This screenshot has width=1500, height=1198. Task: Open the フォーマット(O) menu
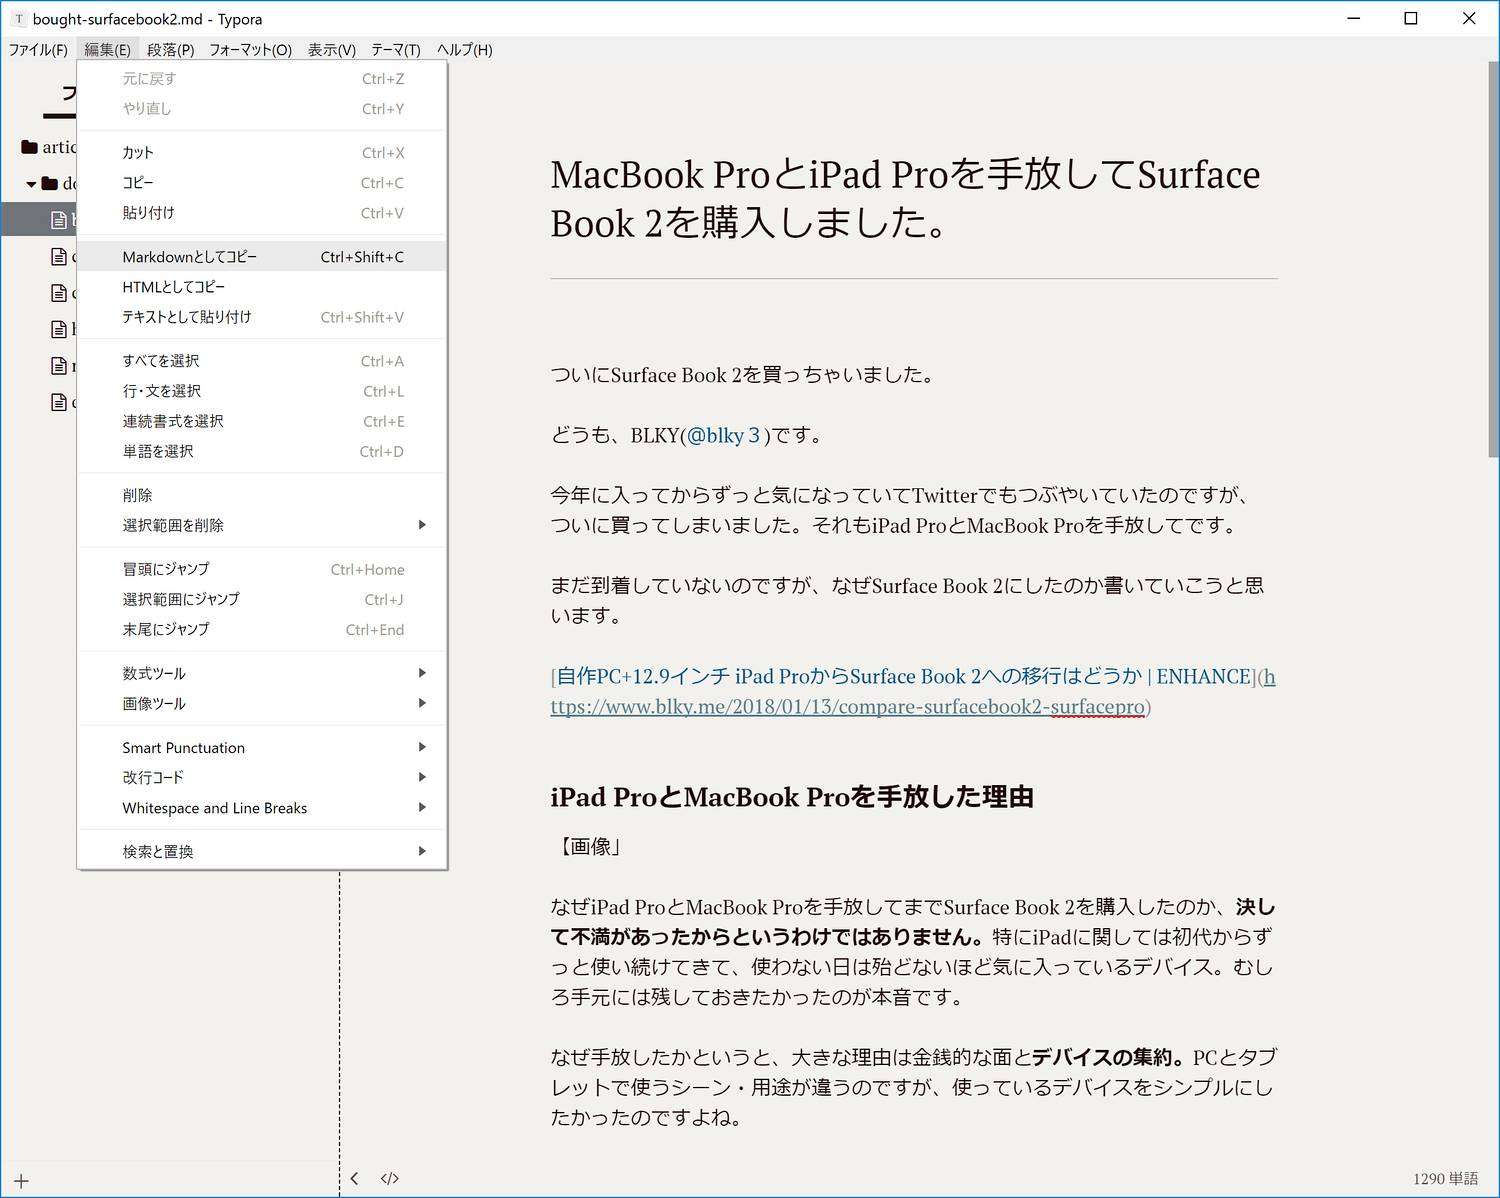tap(250, 50)
